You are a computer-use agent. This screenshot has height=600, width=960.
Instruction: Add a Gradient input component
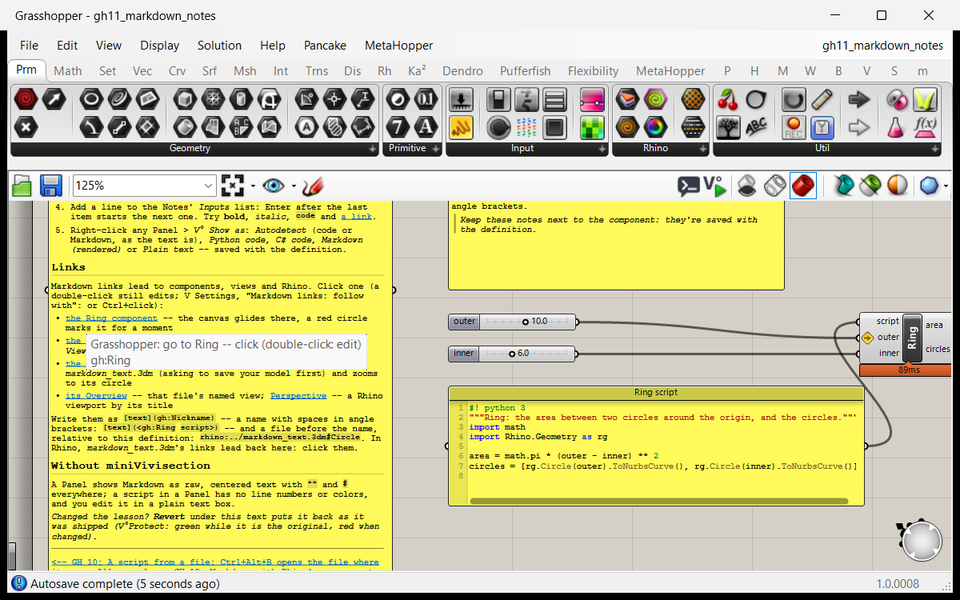592,99
